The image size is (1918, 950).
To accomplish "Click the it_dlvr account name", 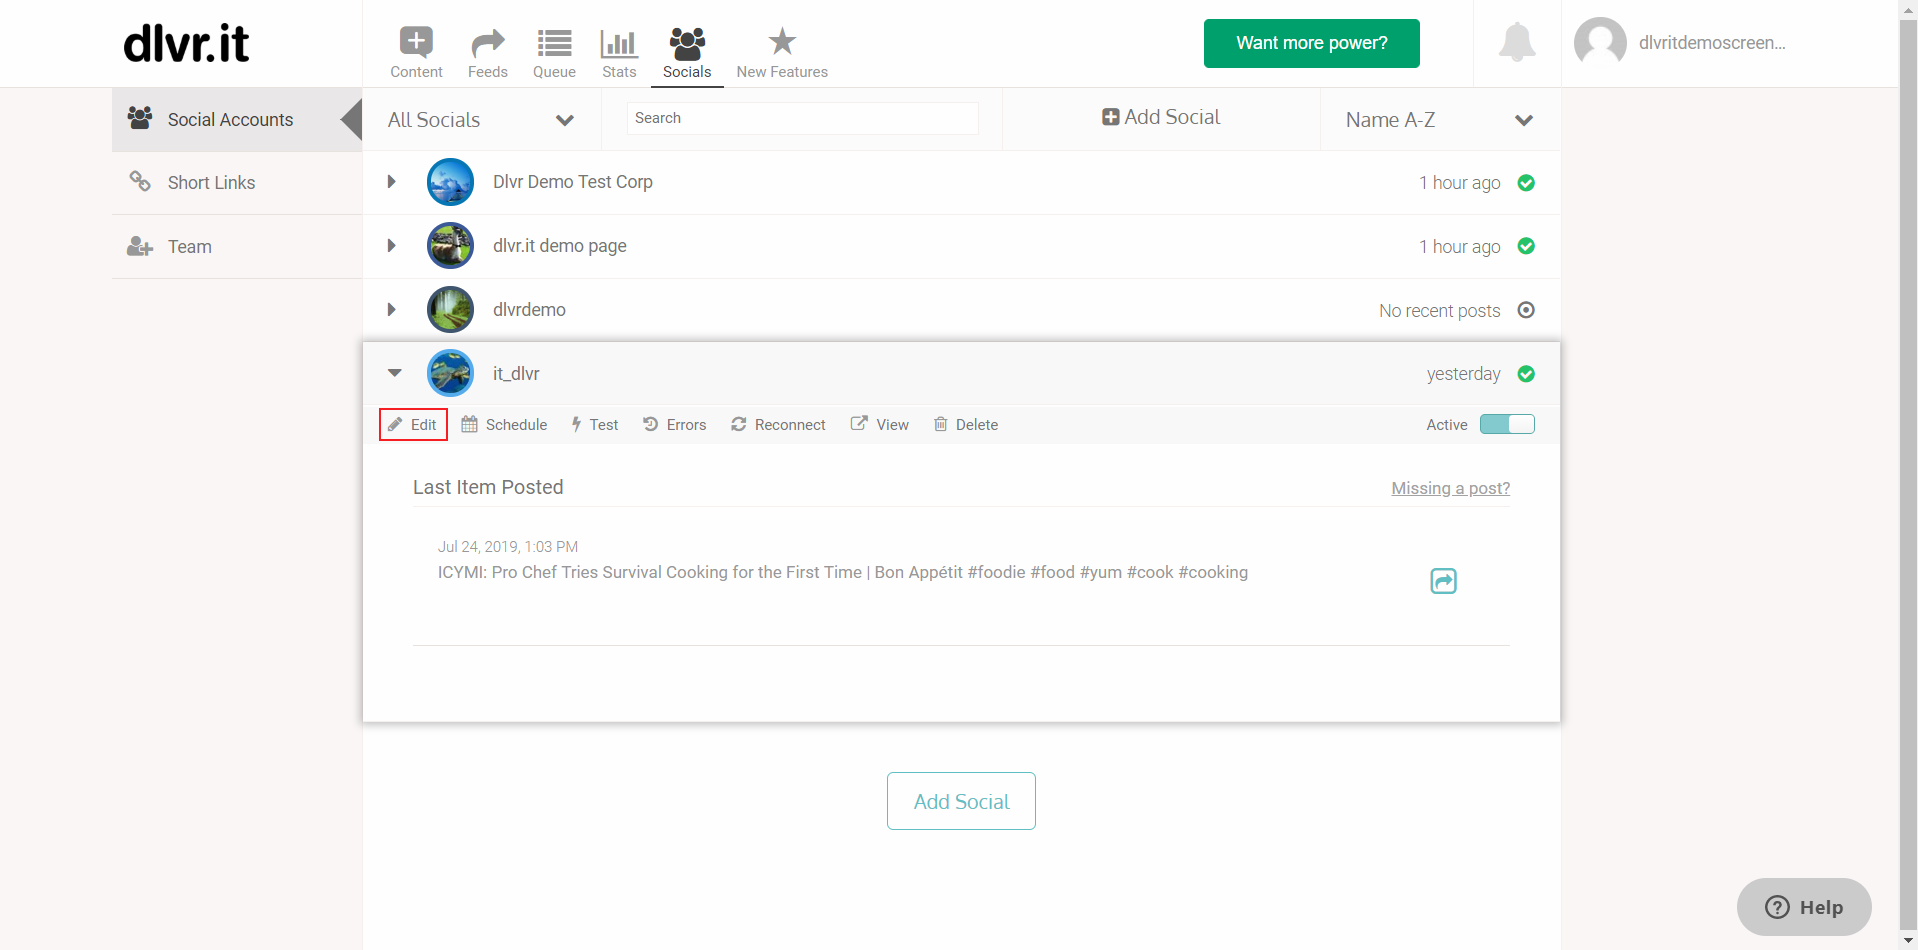I will (516, 374).
